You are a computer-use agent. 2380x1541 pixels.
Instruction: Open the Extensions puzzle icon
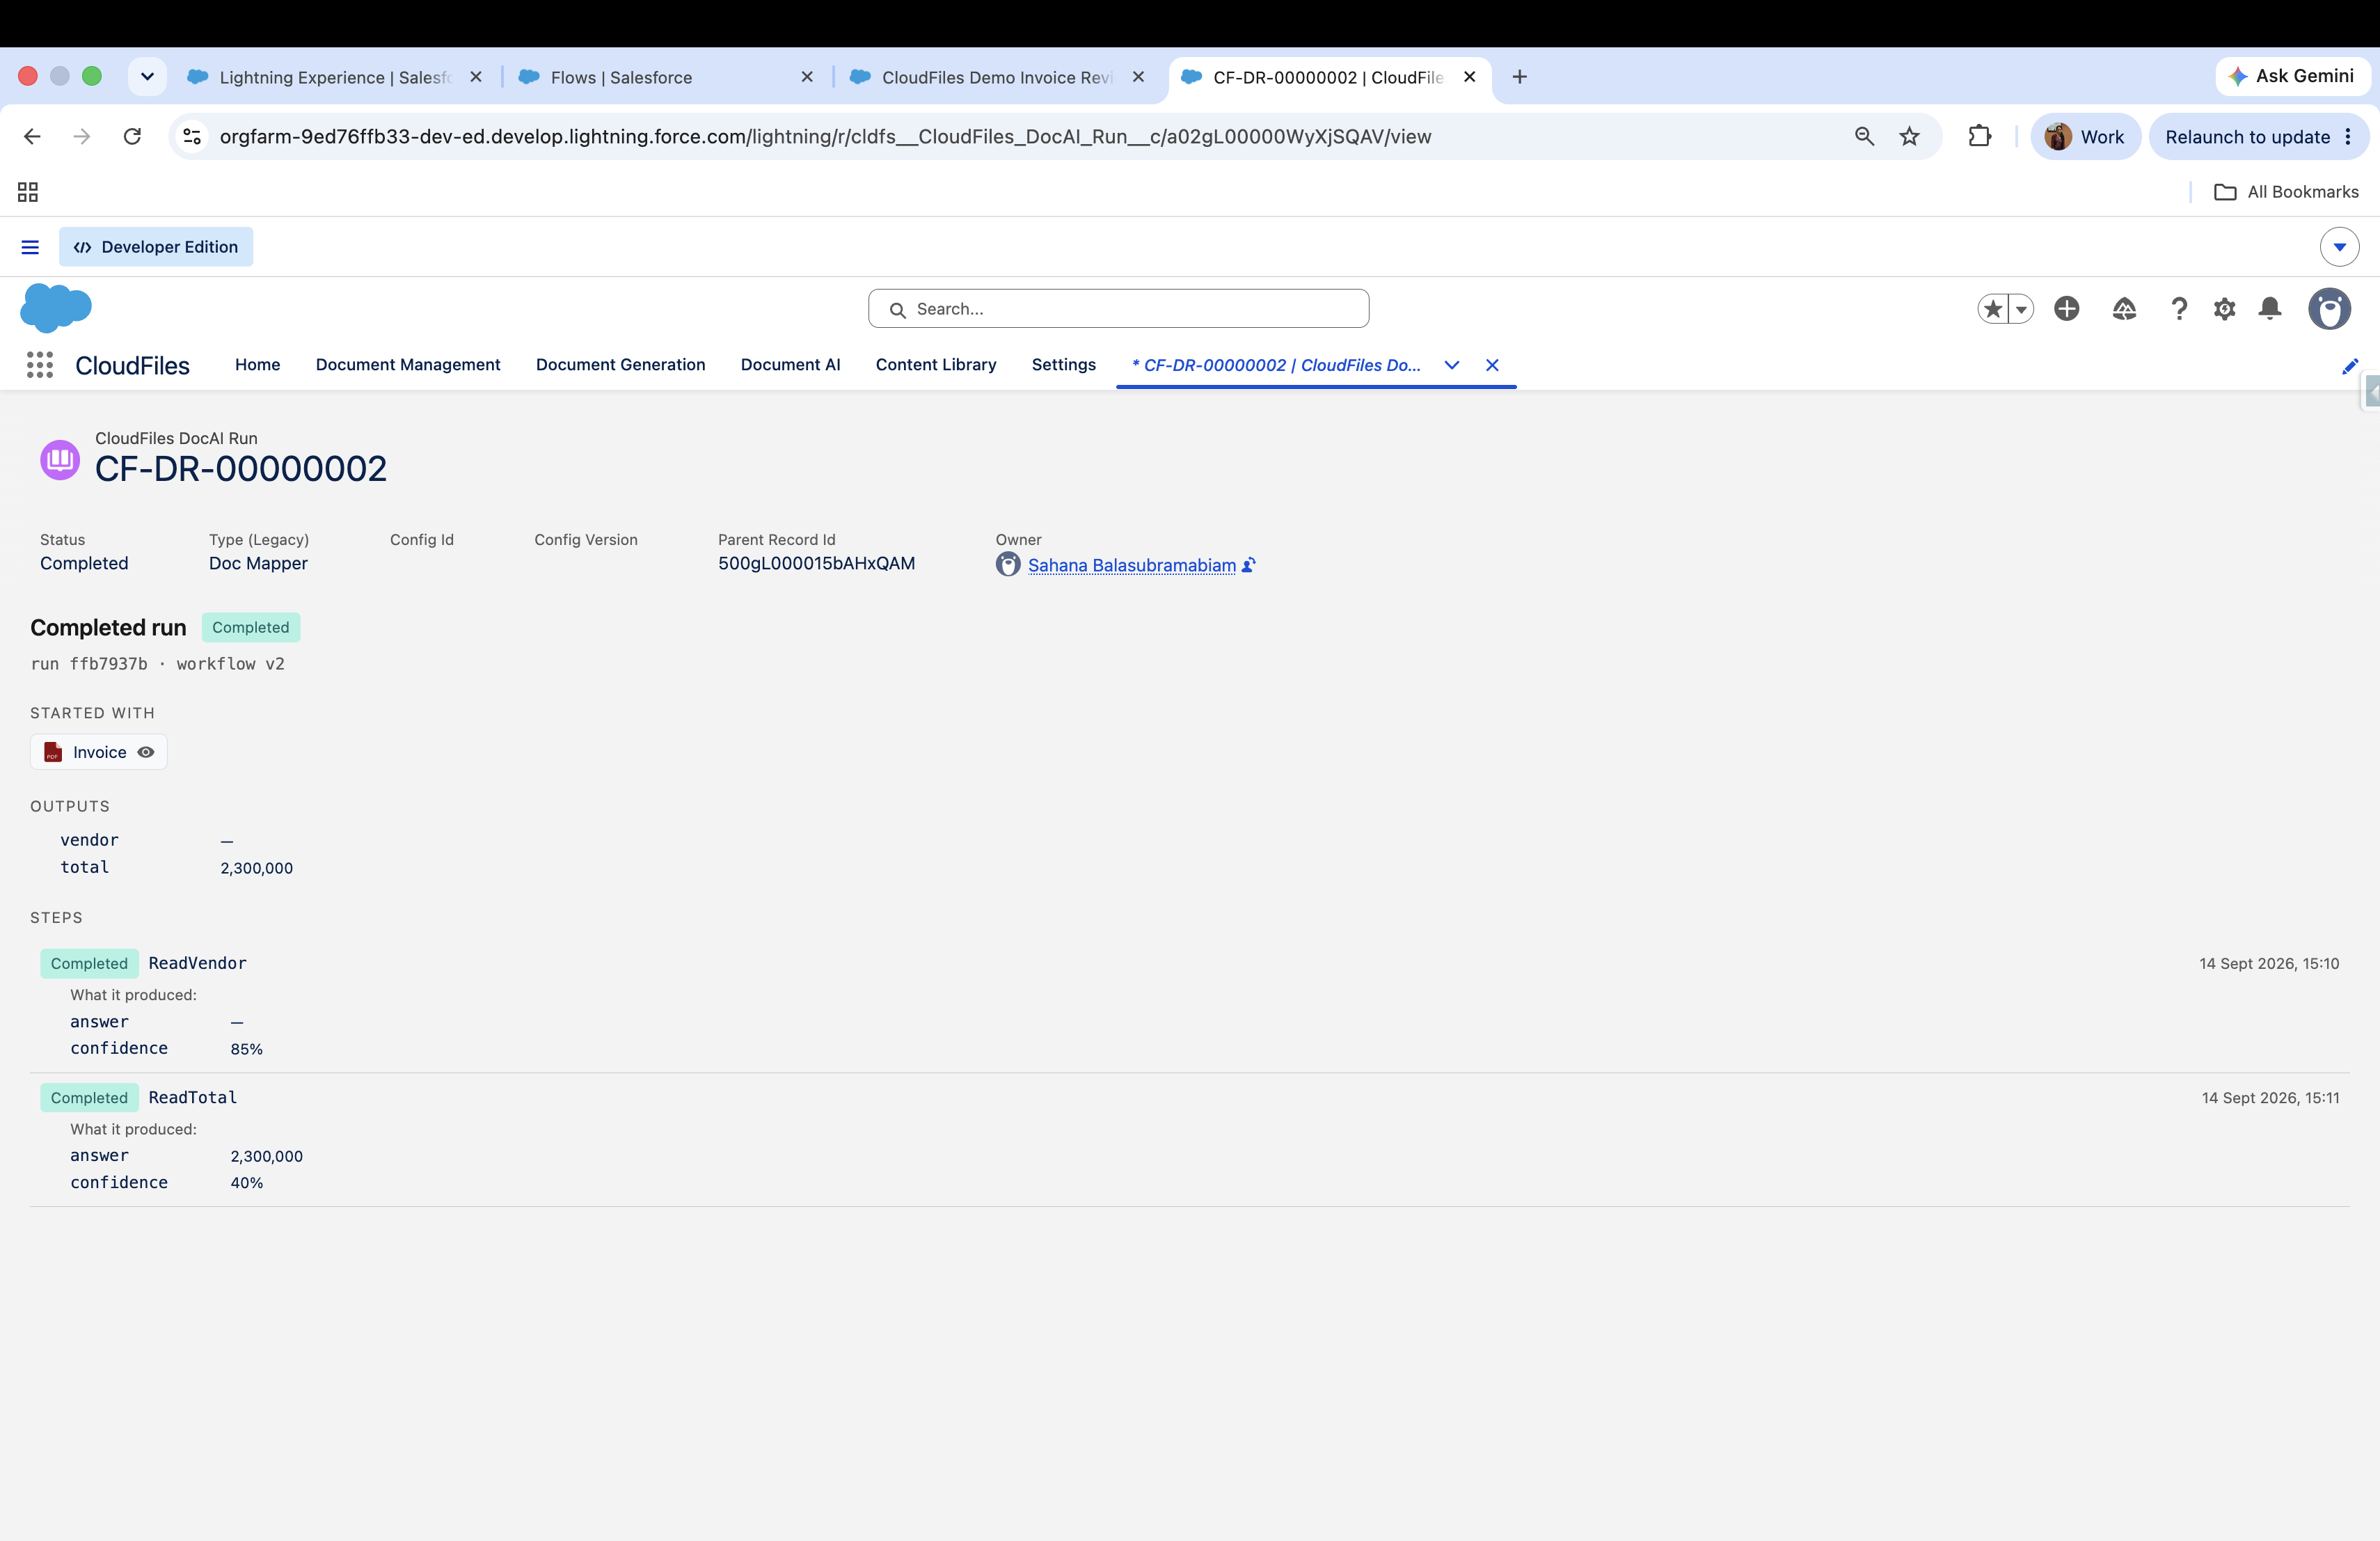click(1979, 137)
